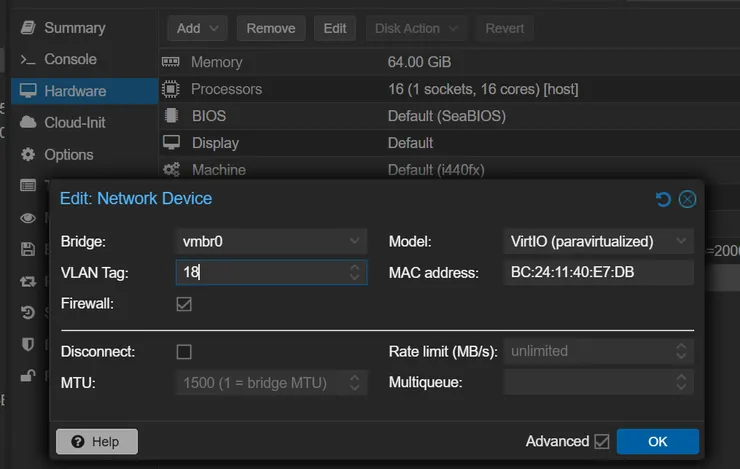Click the Memory row icon
This screenshot has width=740, height=469.
pos(170,62)
